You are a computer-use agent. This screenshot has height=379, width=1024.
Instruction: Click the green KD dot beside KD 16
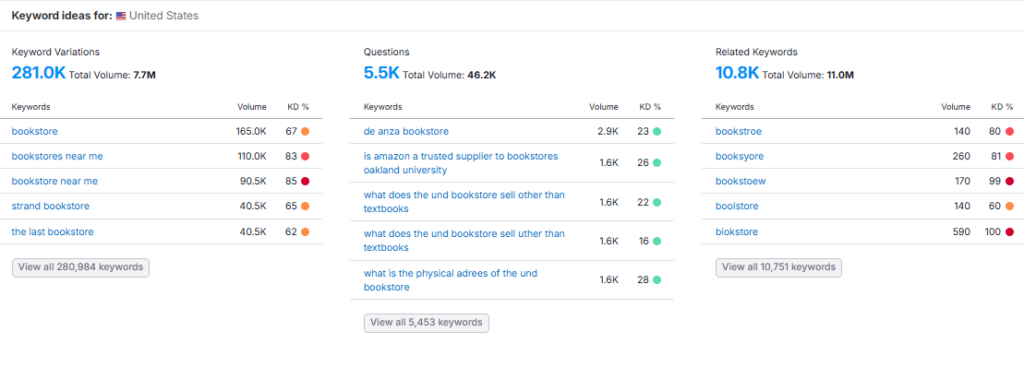[656, 241]
